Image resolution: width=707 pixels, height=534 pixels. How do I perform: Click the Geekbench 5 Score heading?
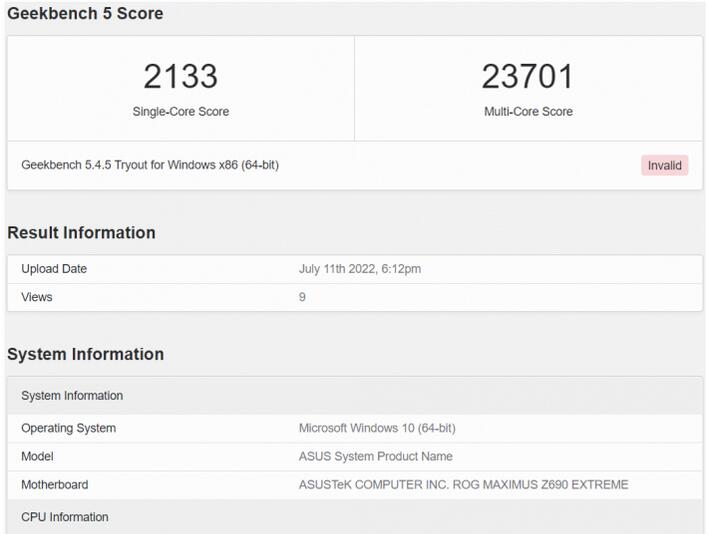pos(85,14)
